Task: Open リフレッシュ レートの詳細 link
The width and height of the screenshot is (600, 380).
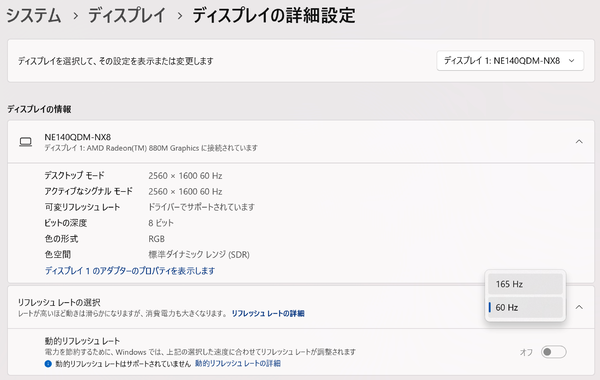Action: pyautogui.click(x=268, y=313)
